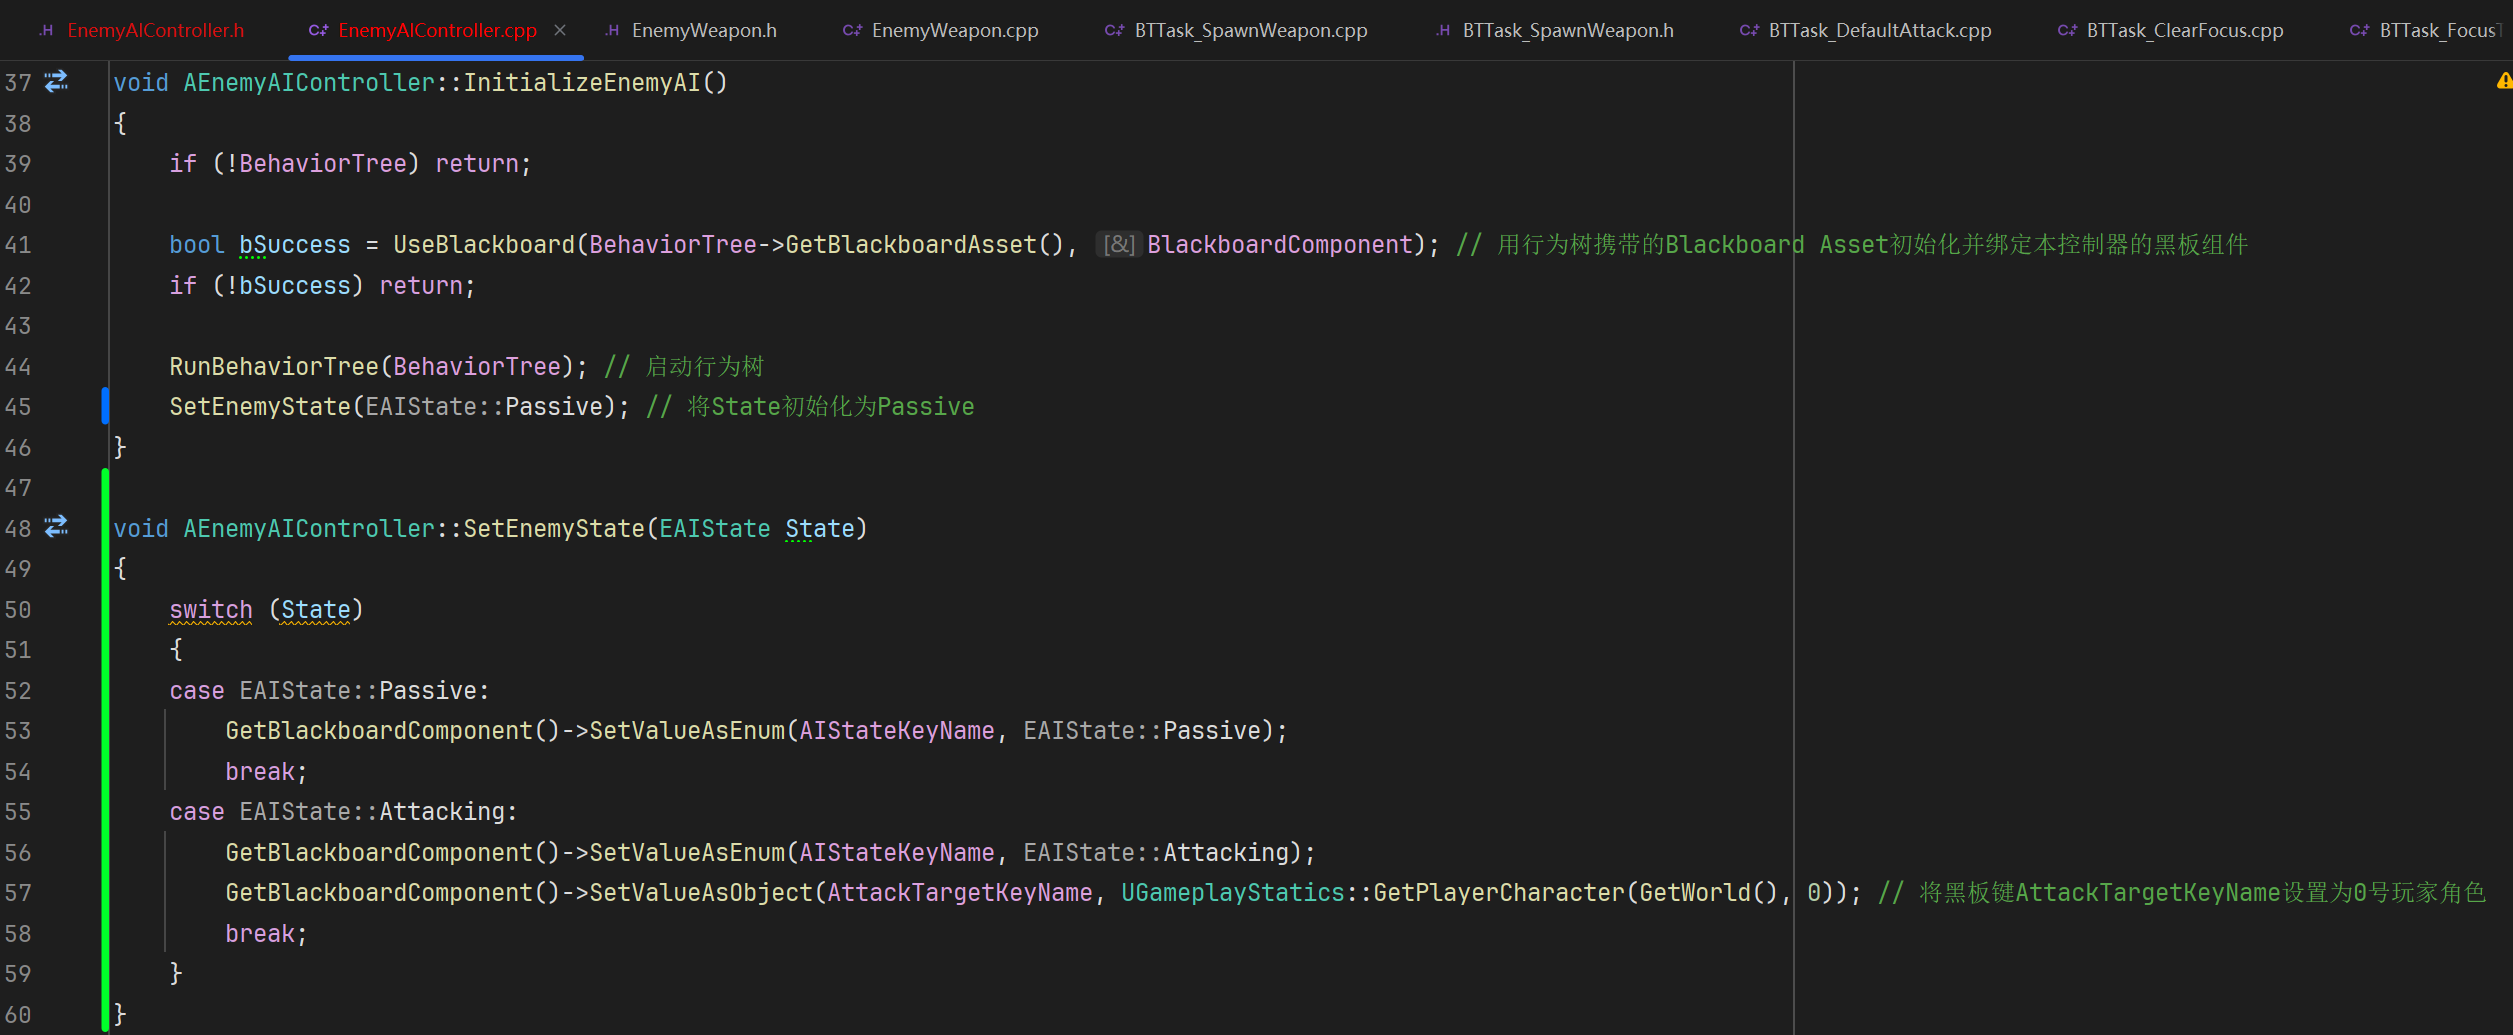Show the BTTask_ClearFocus.cpp tab
The image size is (2513, 1035).
pyautogui.click(x=2171, y=30)
